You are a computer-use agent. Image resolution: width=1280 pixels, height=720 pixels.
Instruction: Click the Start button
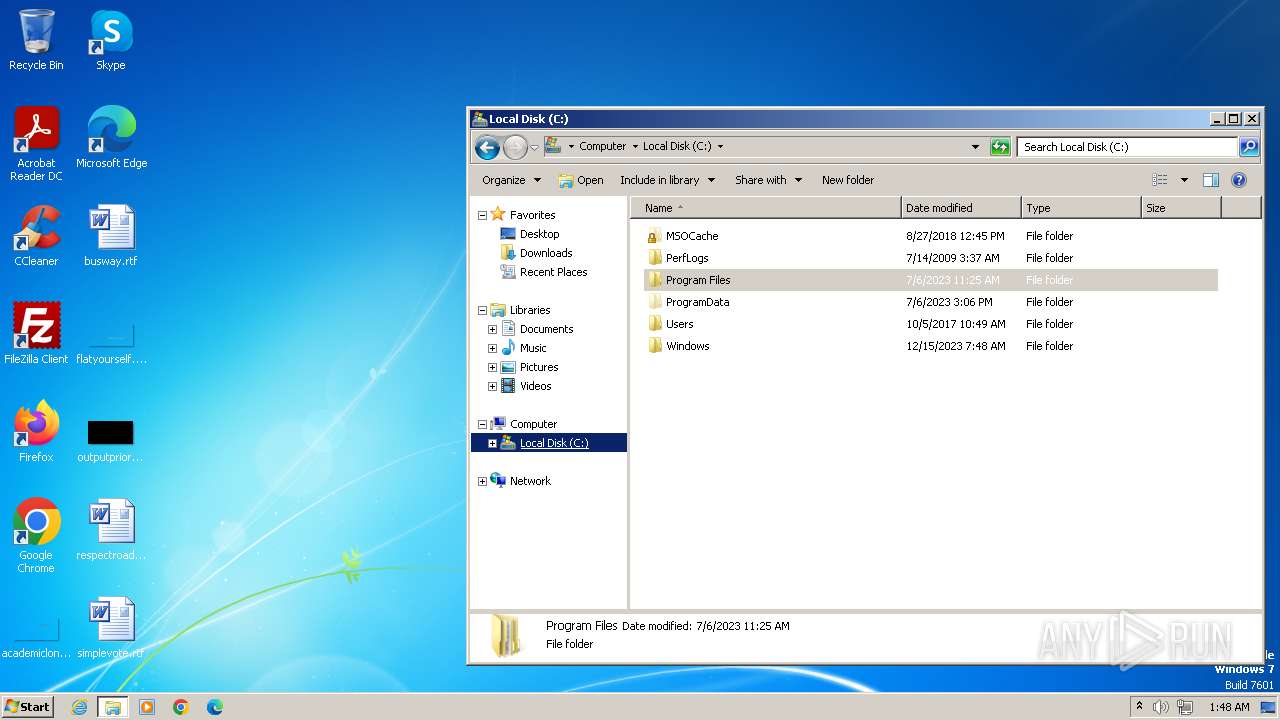click(x=27, y=707)
